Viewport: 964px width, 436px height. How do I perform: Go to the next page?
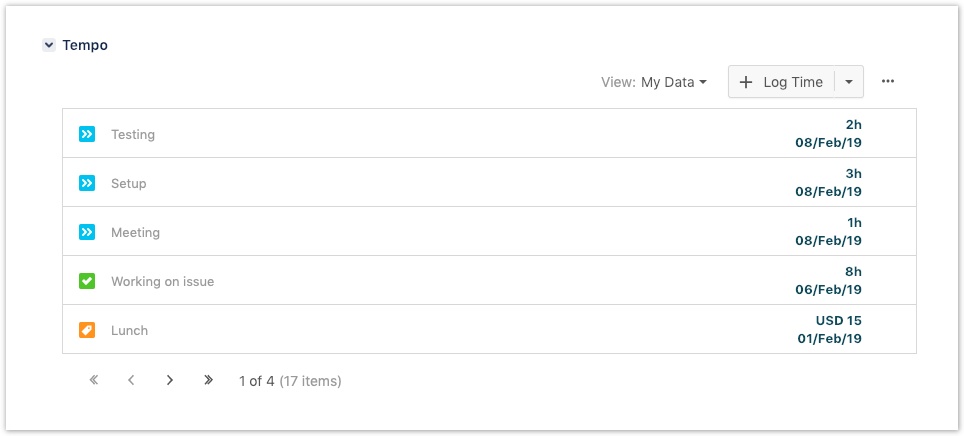point(170,380)
